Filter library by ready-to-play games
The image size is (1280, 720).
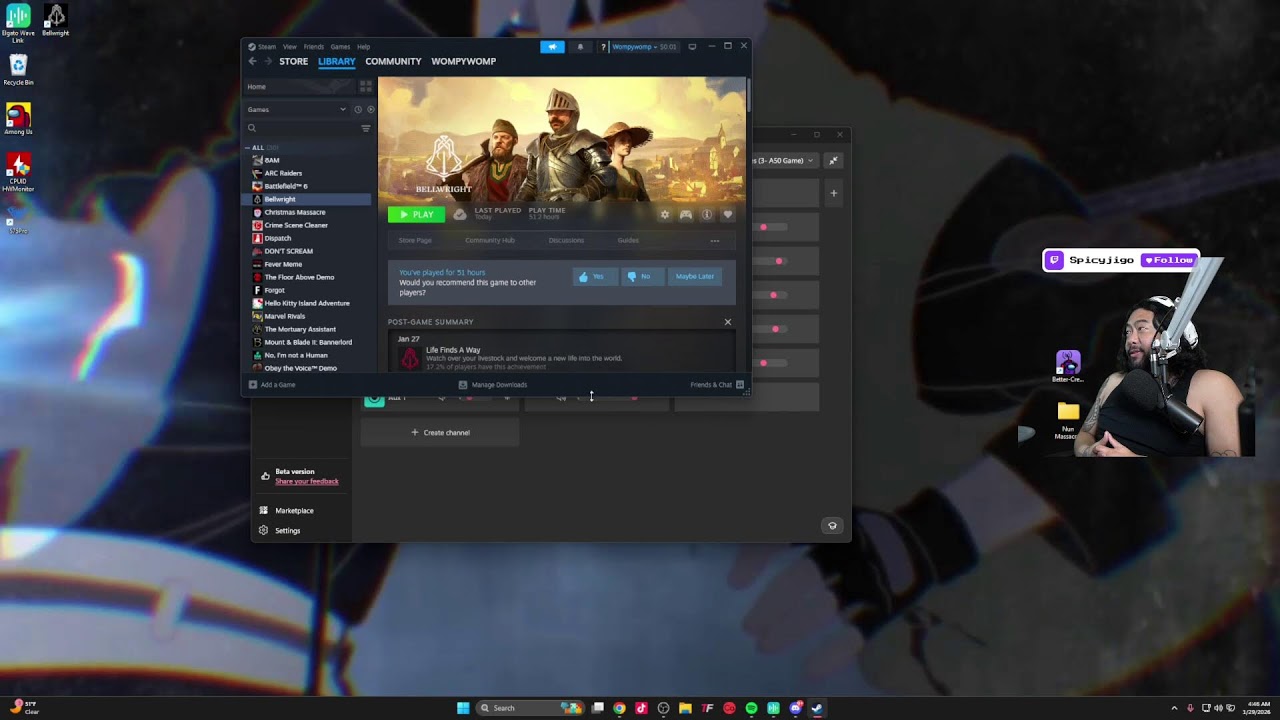click(x=370, y=109)
